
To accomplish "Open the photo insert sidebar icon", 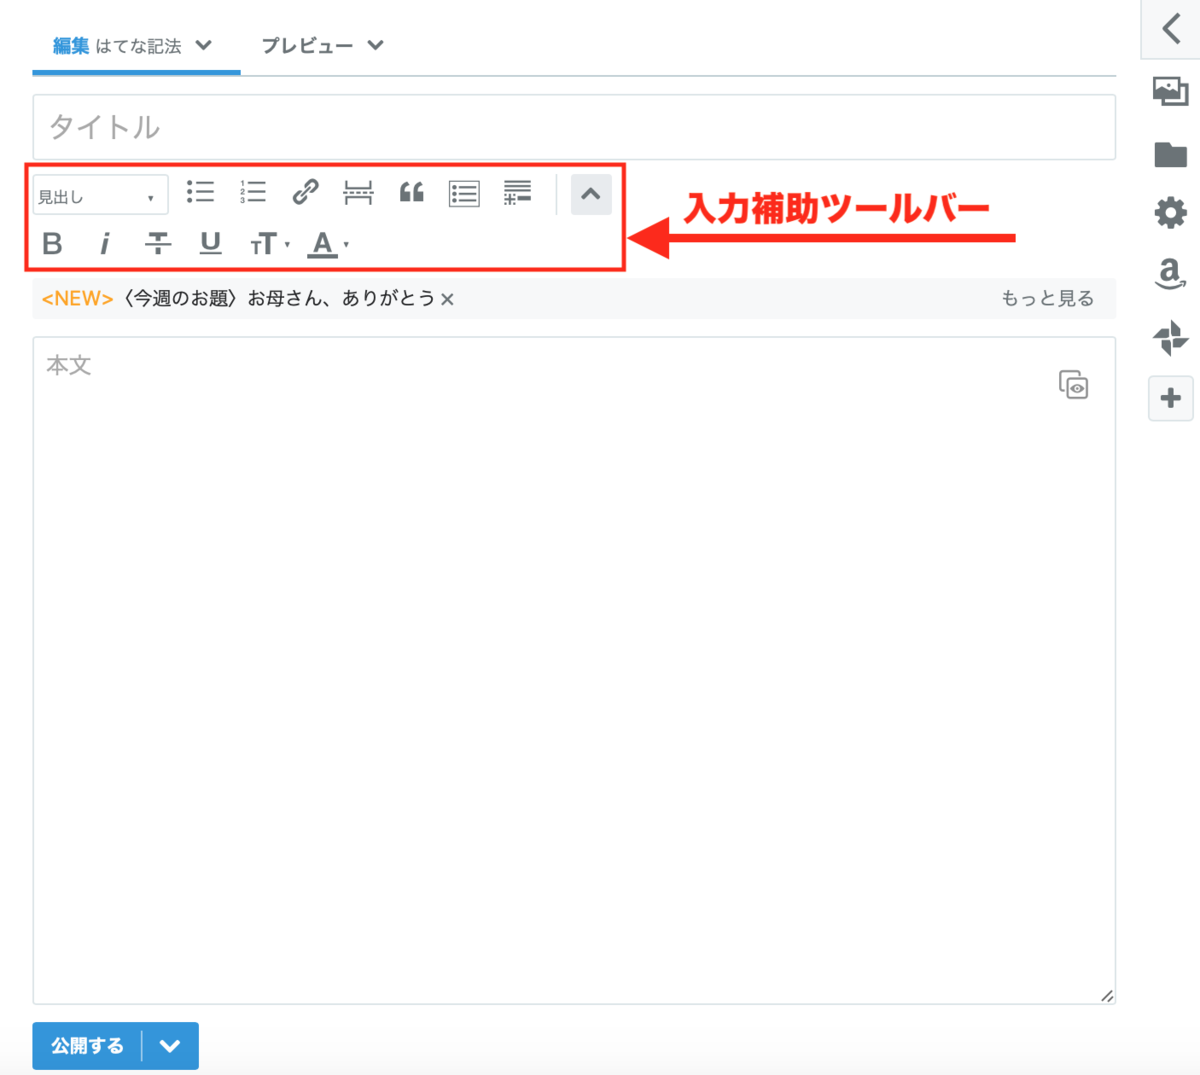I will (1170, 91).
